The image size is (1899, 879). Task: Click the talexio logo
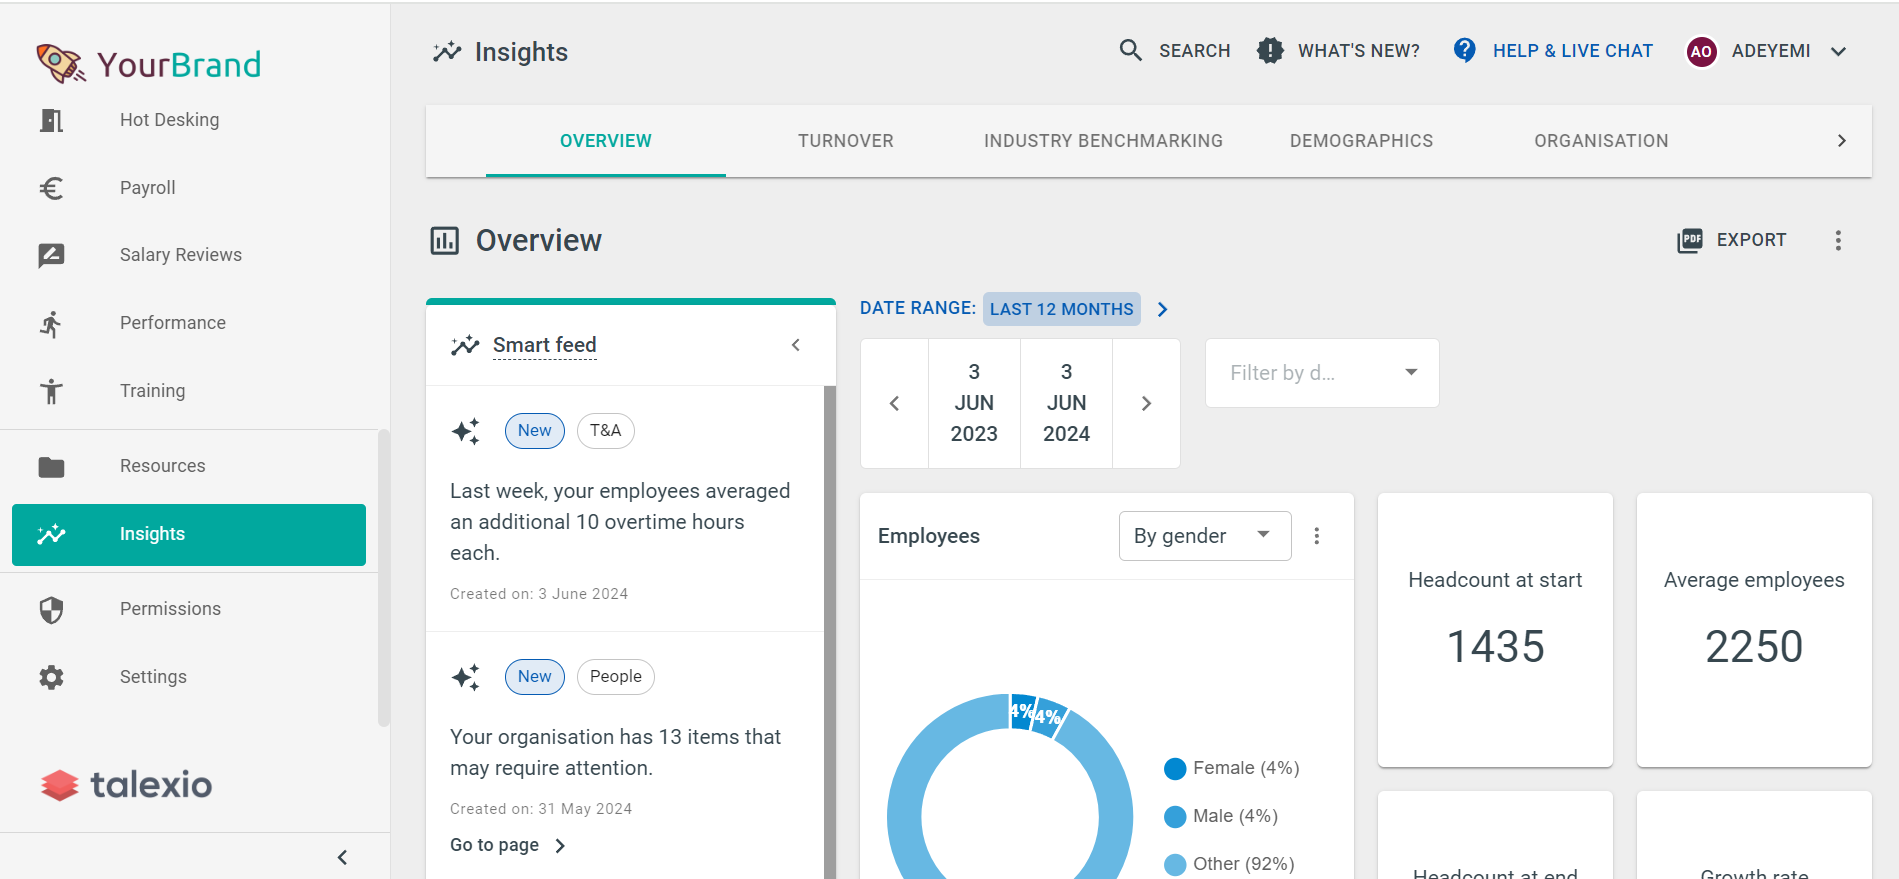click(126, 785)
